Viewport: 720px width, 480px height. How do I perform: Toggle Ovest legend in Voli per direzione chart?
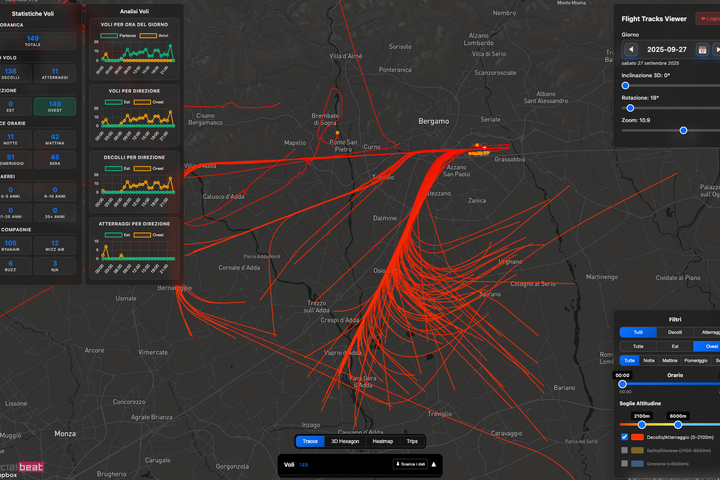(149, 102)
